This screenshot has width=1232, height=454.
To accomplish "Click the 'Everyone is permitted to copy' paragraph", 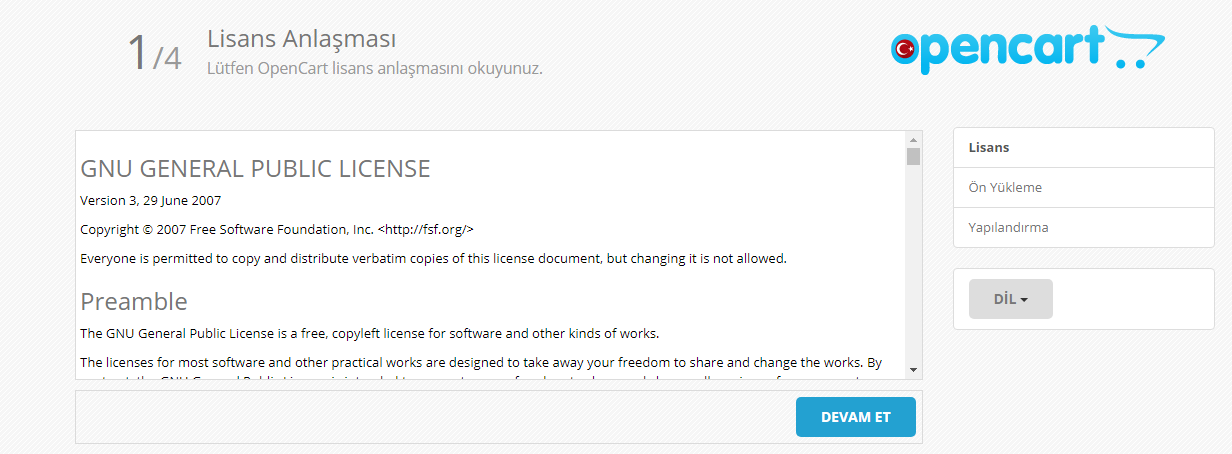I will coord(433,259).
